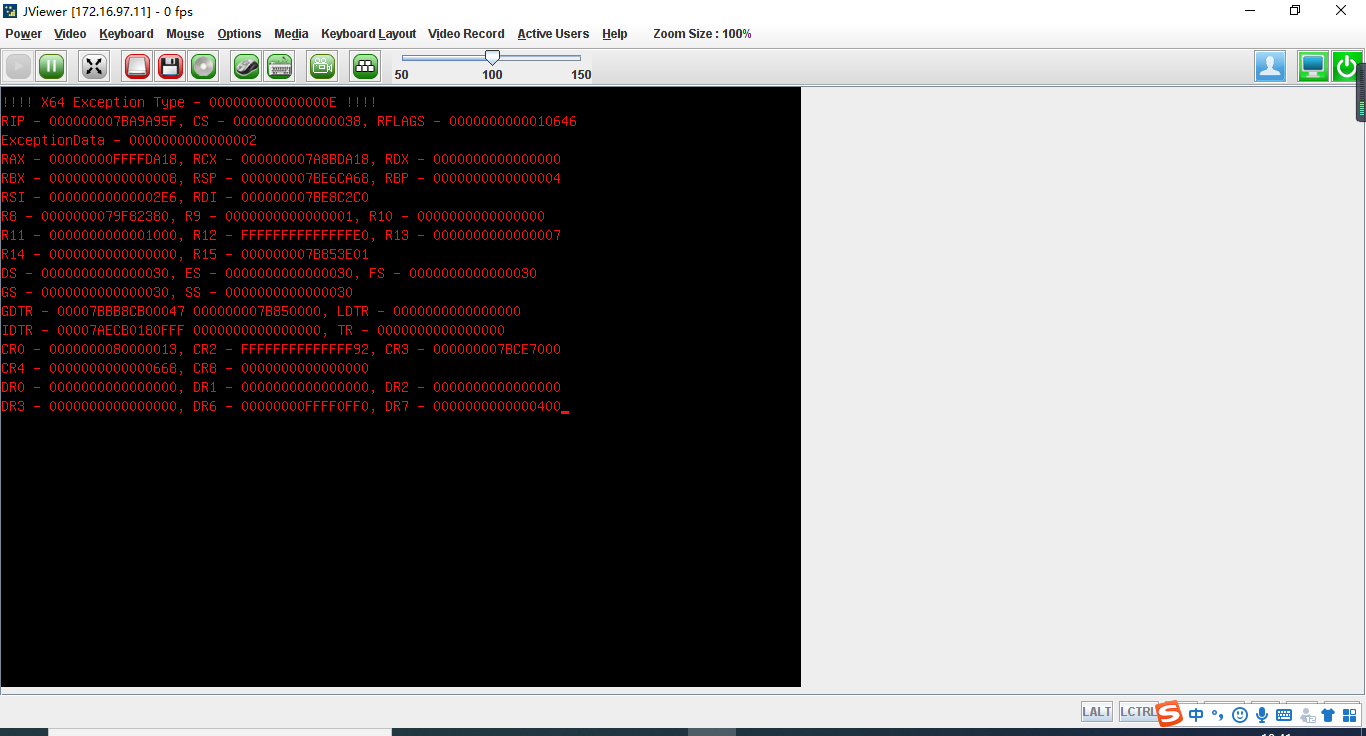Click the 'ExceptionData' line in console
The image size is (1366, 736).
click(x=129, y=140)
